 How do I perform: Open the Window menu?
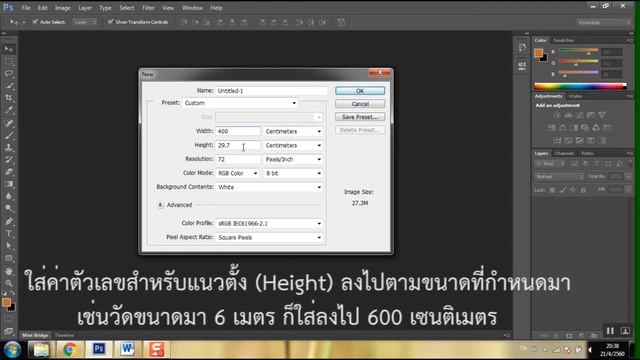(x=192, y=8)
